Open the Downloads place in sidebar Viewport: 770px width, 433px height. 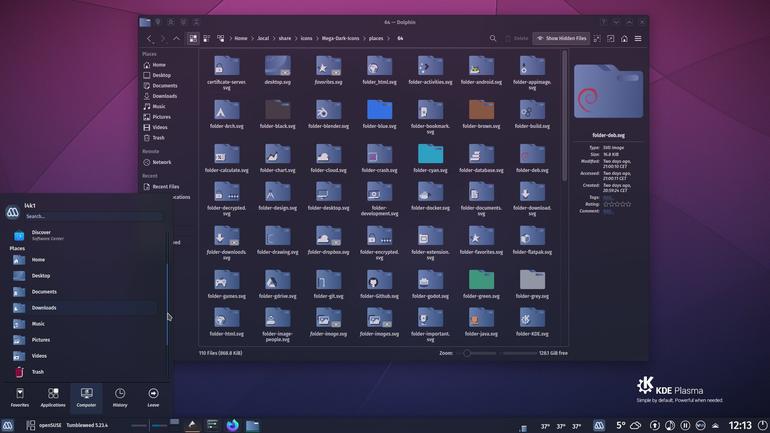click(x=165, y=96)
